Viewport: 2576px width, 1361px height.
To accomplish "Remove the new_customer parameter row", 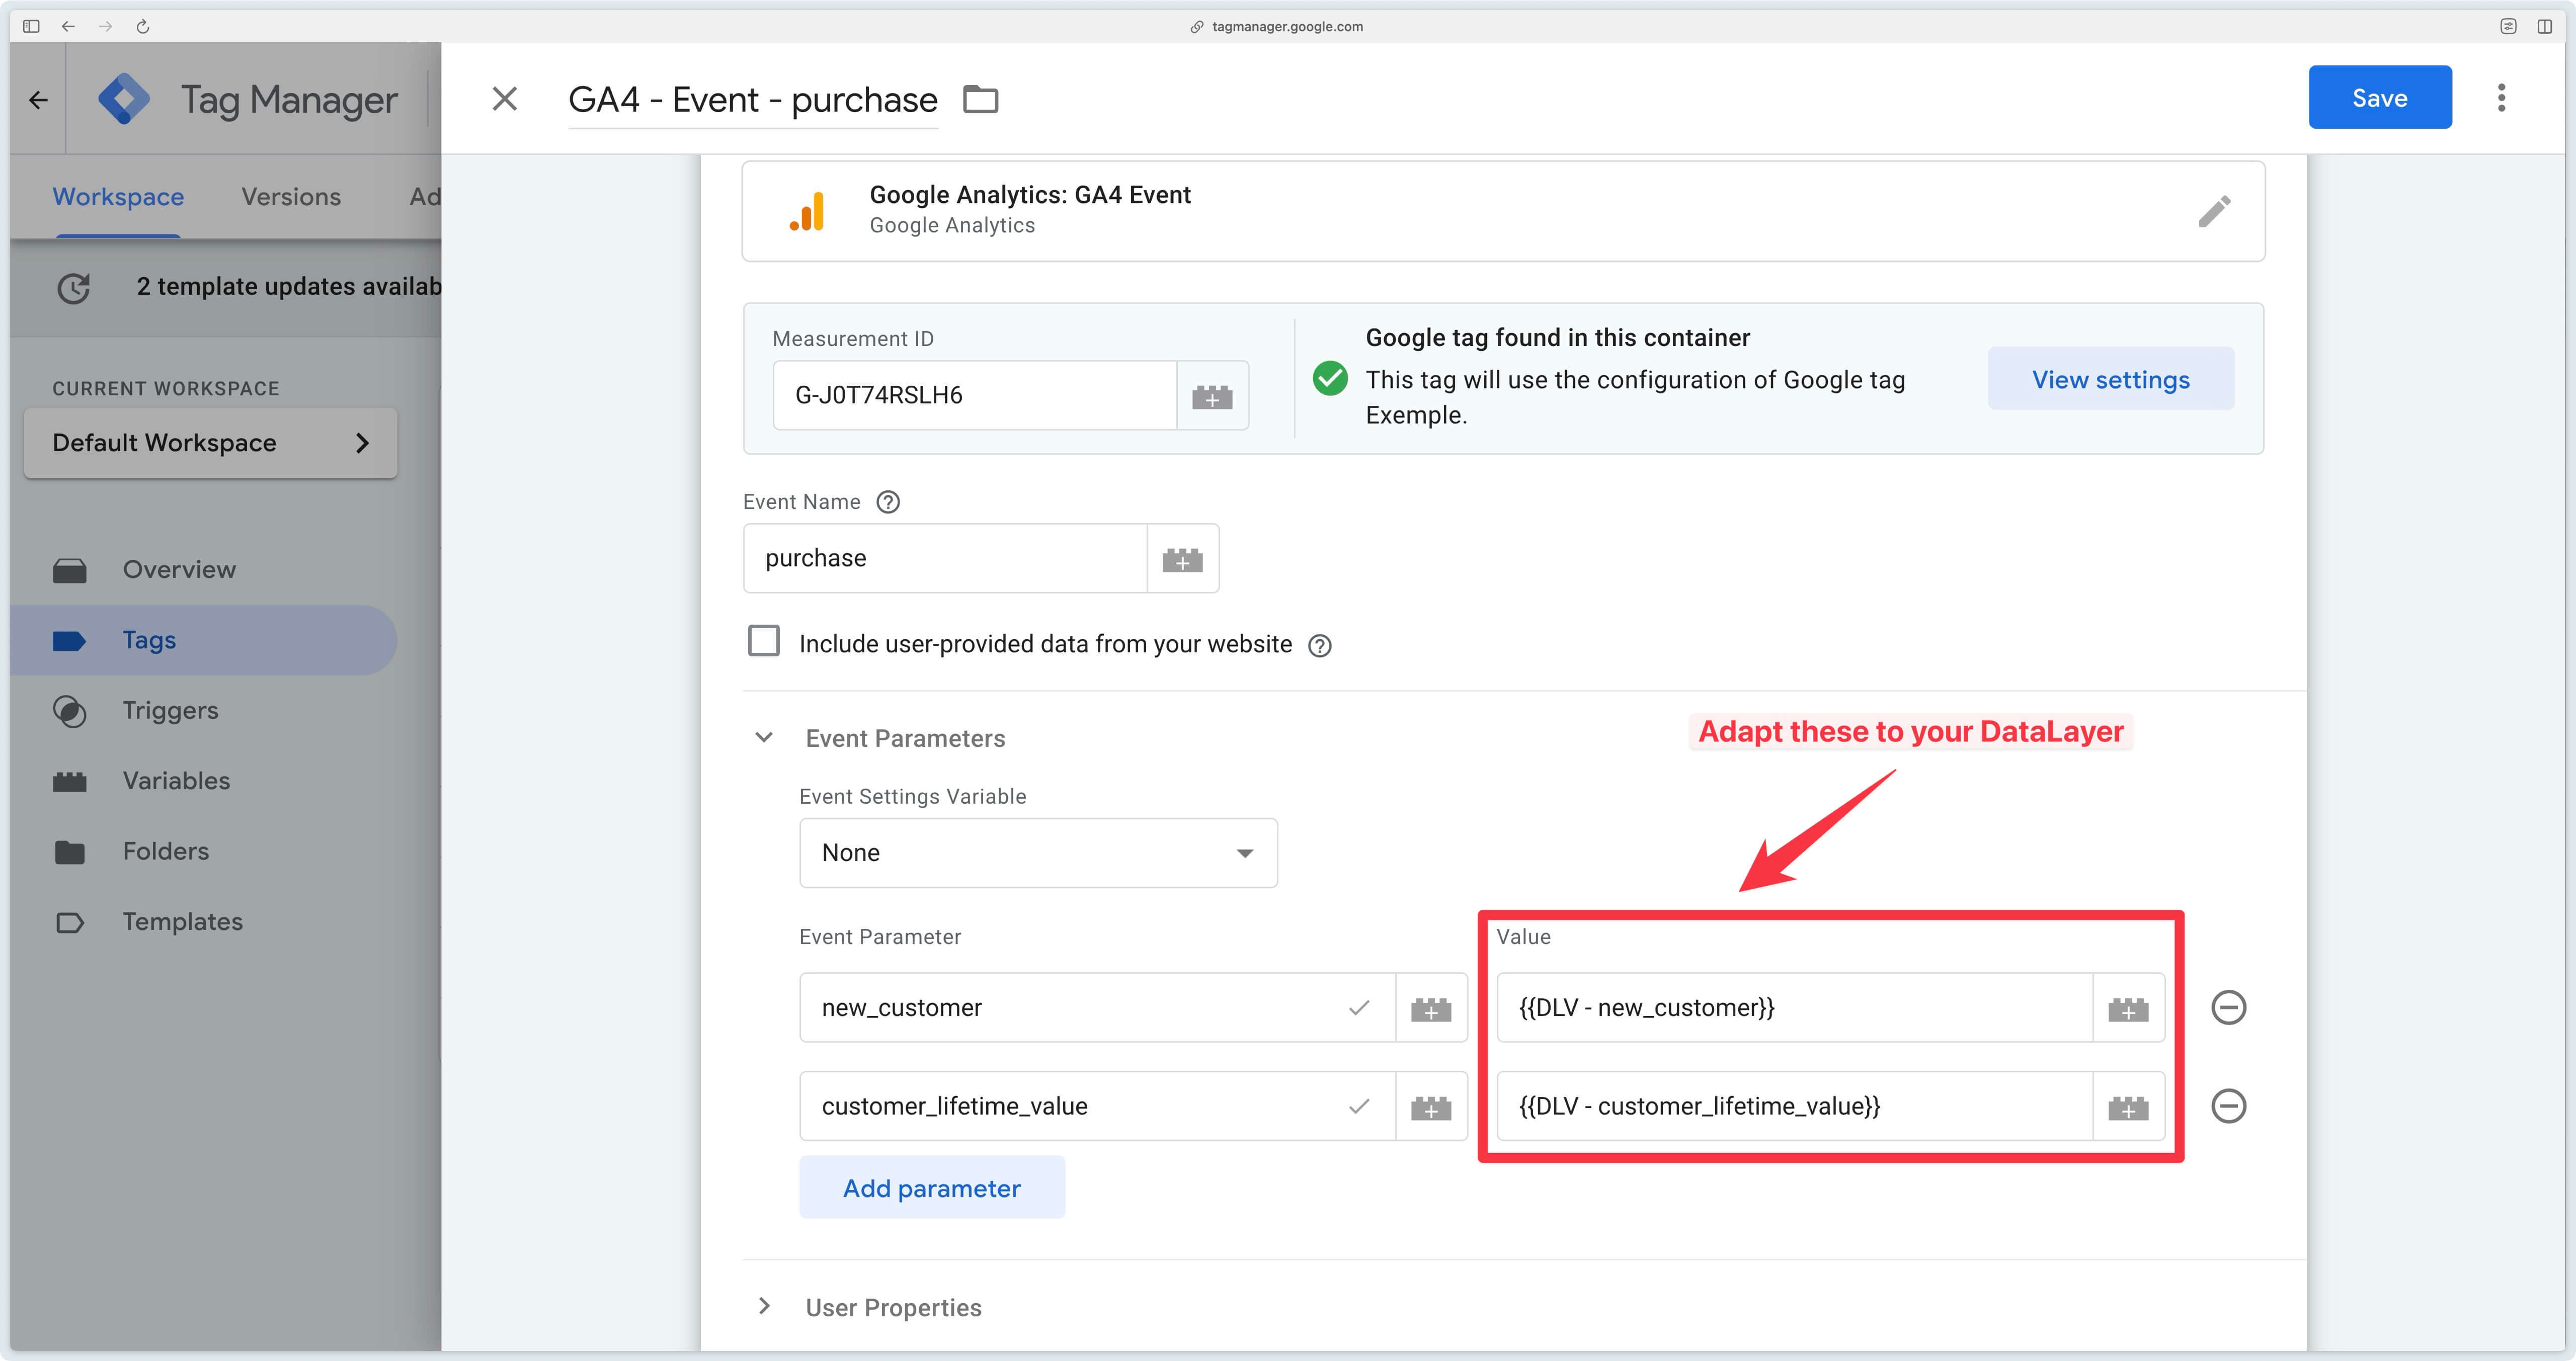I will pos(2229,1007).
